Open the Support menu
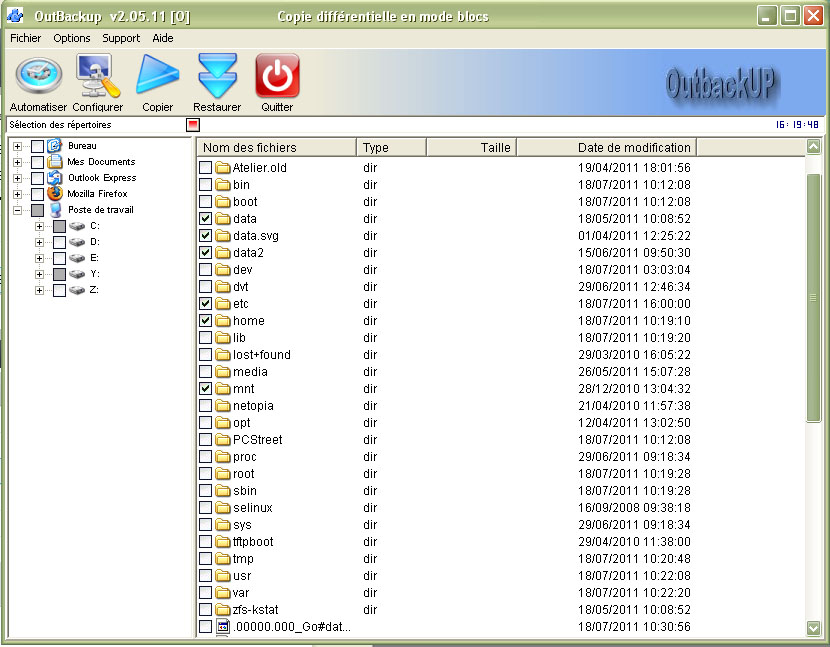Screen dimensions: 830x647 (x=121, y=38)
